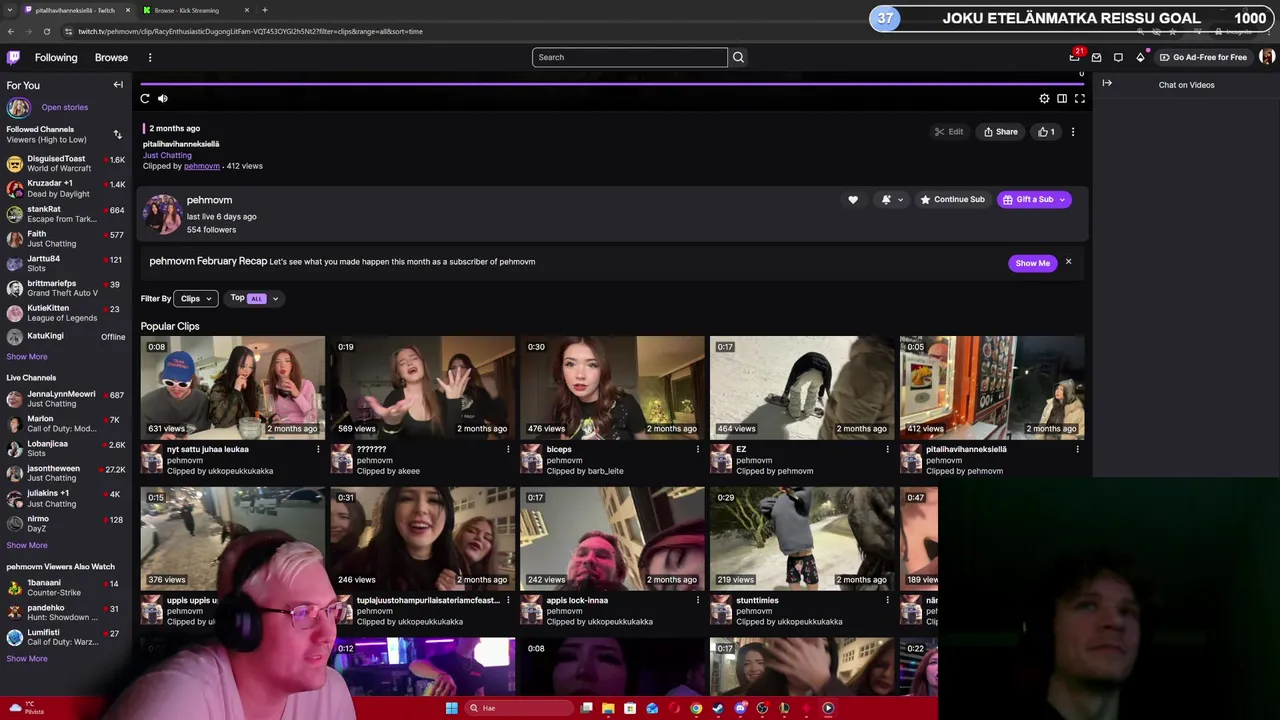
Task: Open the Just Chatting category link
Action: point(167,155)
